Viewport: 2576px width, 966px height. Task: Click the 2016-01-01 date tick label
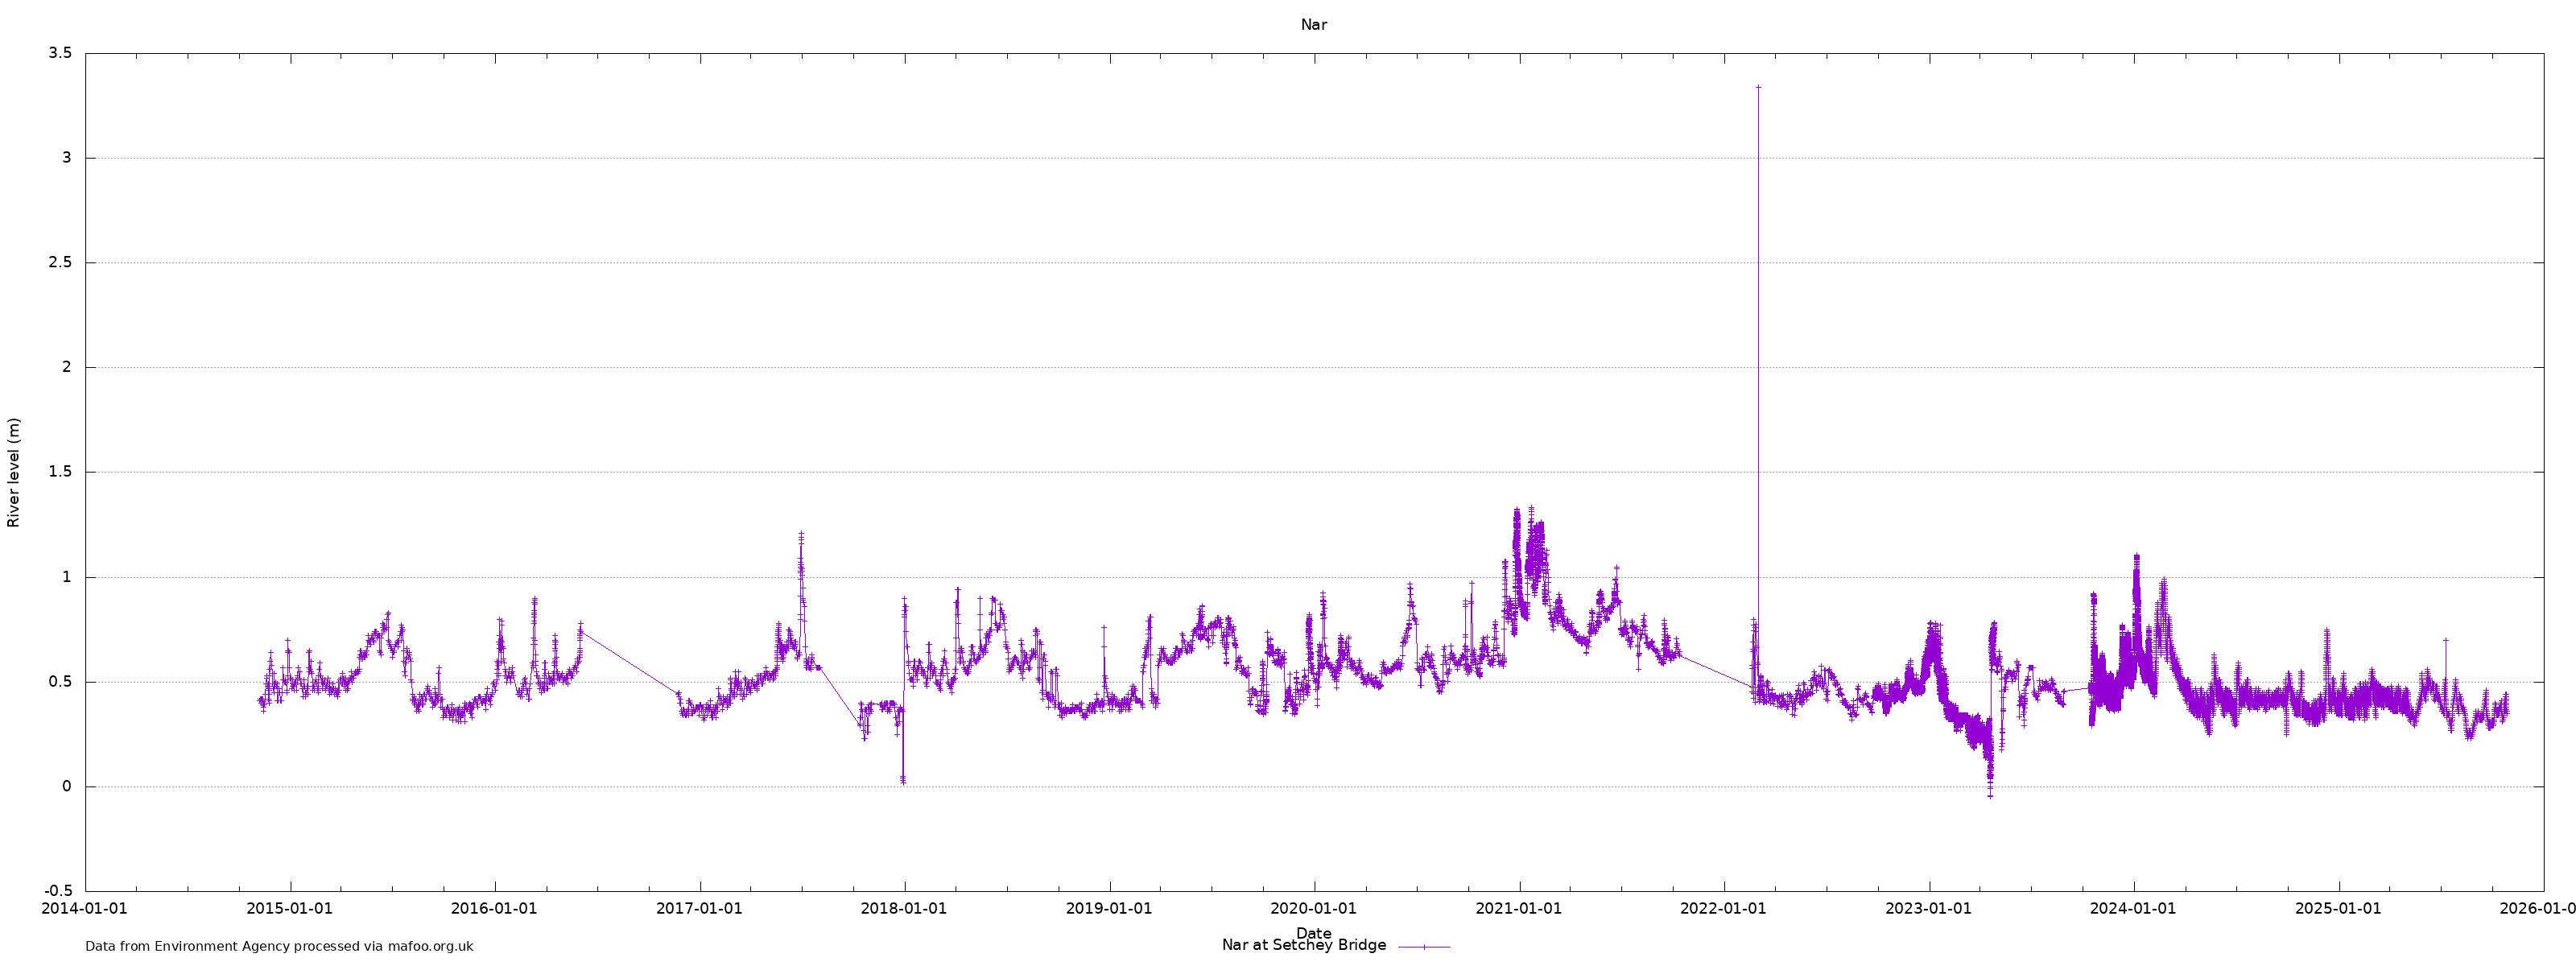point(494,909)
